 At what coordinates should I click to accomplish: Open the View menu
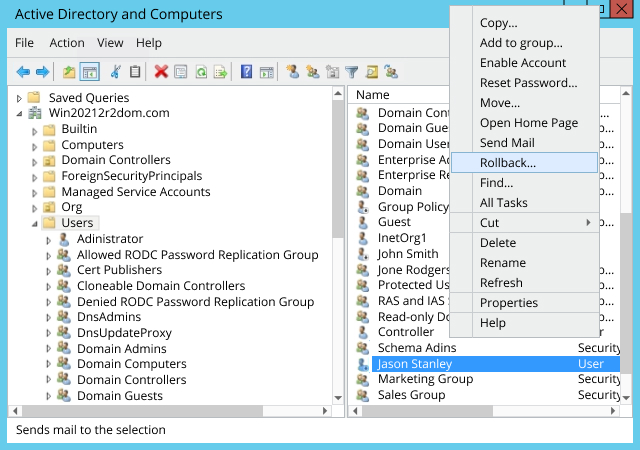pyautogui.click(x=110, y=43)
